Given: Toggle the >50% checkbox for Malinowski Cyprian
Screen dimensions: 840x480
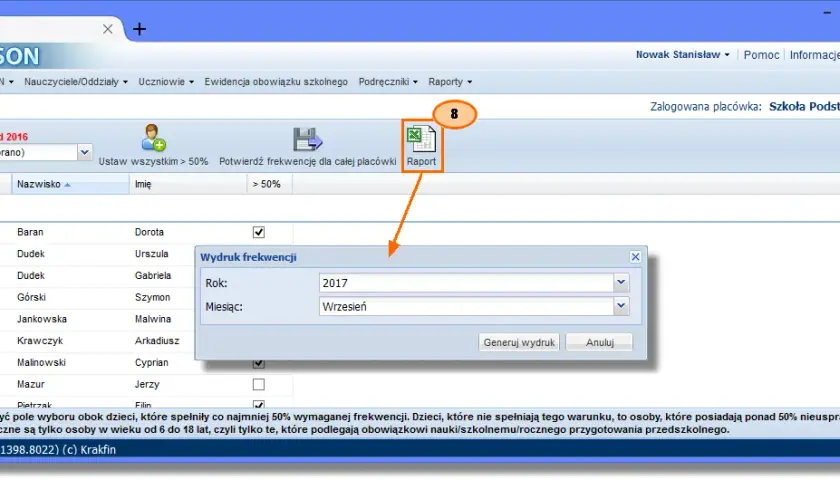Looking at the screenshot, I should [259, 364].
